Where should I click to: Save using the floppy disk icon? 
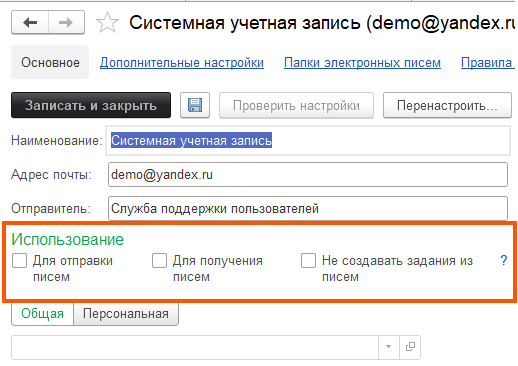[x=195, y=105]
